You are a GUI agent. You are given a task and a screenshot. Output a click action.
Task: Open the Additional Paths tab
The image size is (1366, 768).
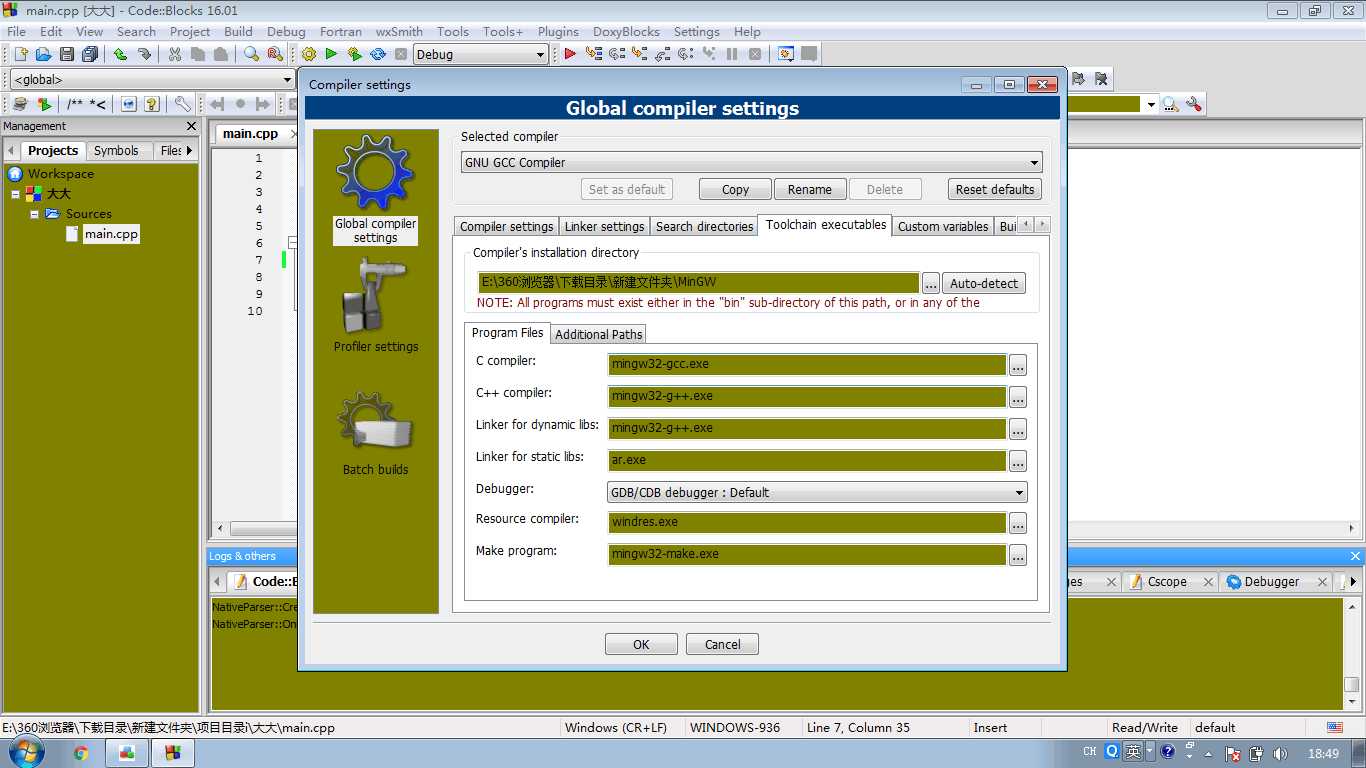599,334
